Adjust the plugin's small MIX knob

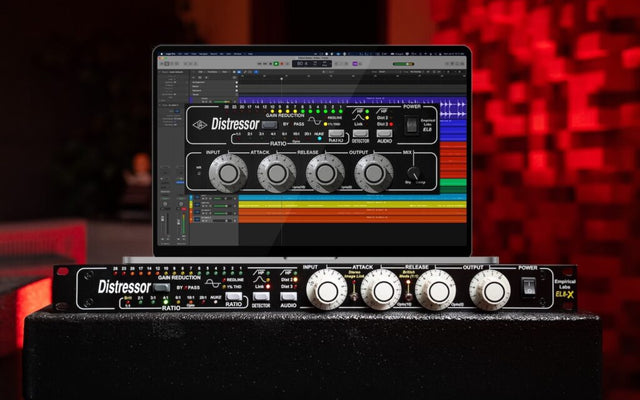(413, 173)
